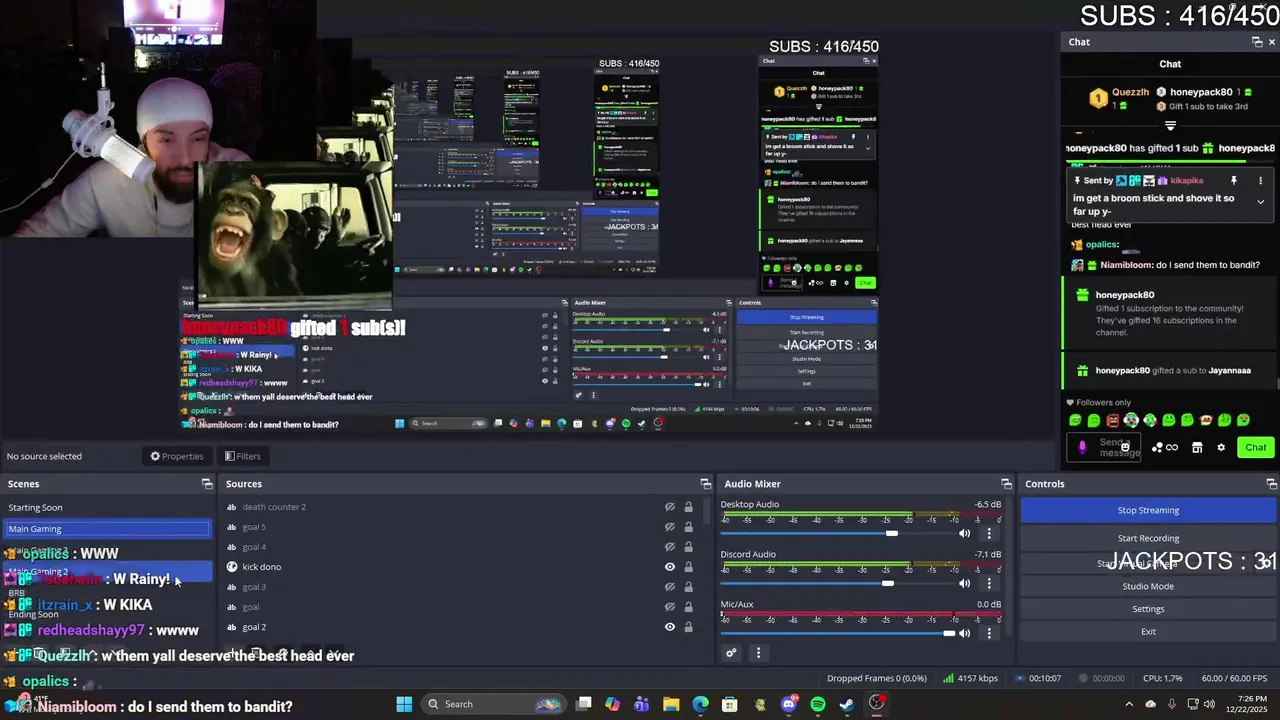Screen dimensions: 1280x720
Task: Open Audio Mixer panel three-dot menu at bottom
Action: [x=758, y=653]
